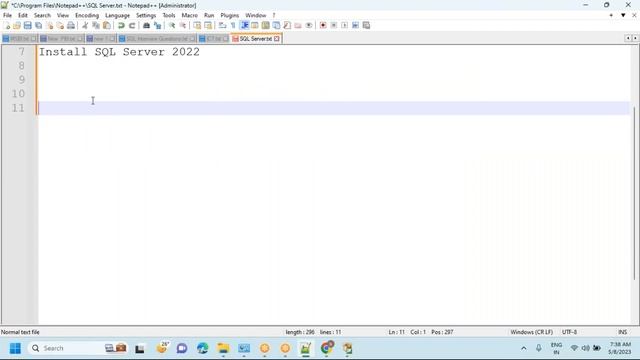The image size is (640, 360).
Task: Open Folder as Workspace panel
Action: point(298,25)
